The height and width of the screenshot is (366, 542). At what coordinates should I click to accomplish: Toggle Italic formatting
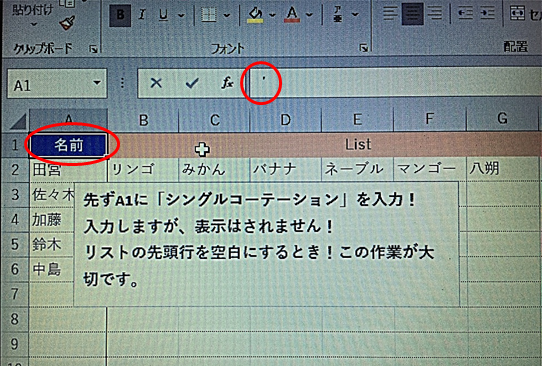(x=142, y=15)
